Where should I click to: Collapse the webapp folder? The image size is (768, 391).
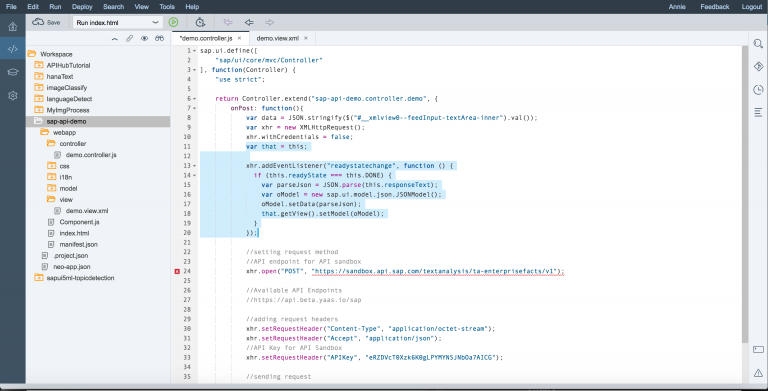pyautogui.click(x=45, y=132)
